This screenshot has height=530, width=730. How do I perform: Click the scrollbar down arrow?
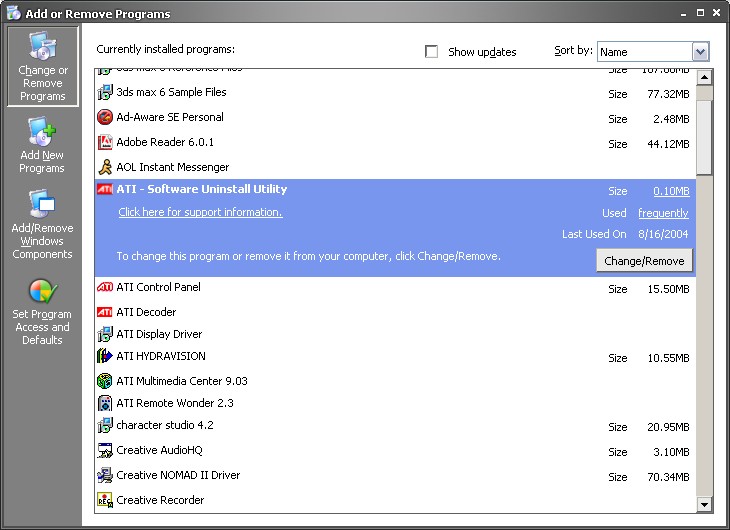[704, 504]
